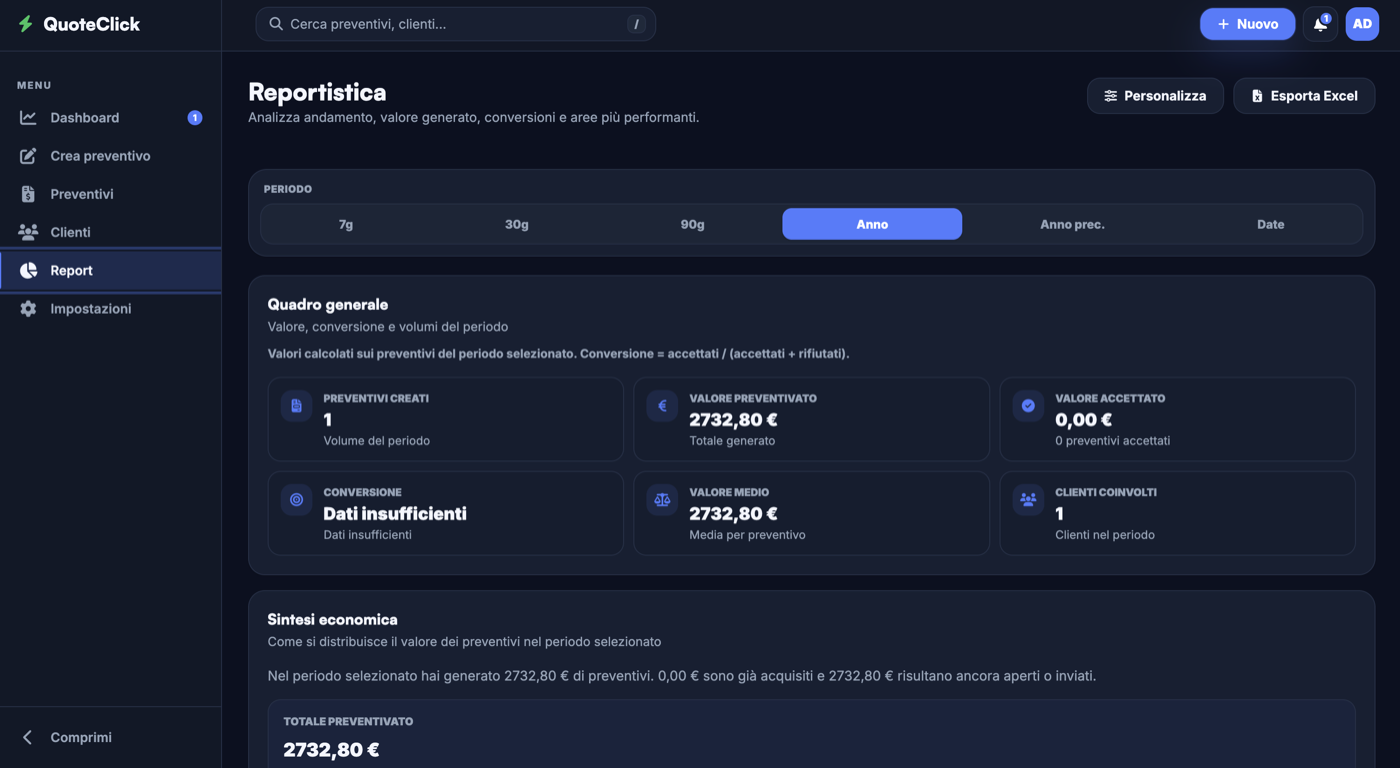1400x768 pixels.
Task: Click the Report pie chart icon
Action: coord(28,270)
